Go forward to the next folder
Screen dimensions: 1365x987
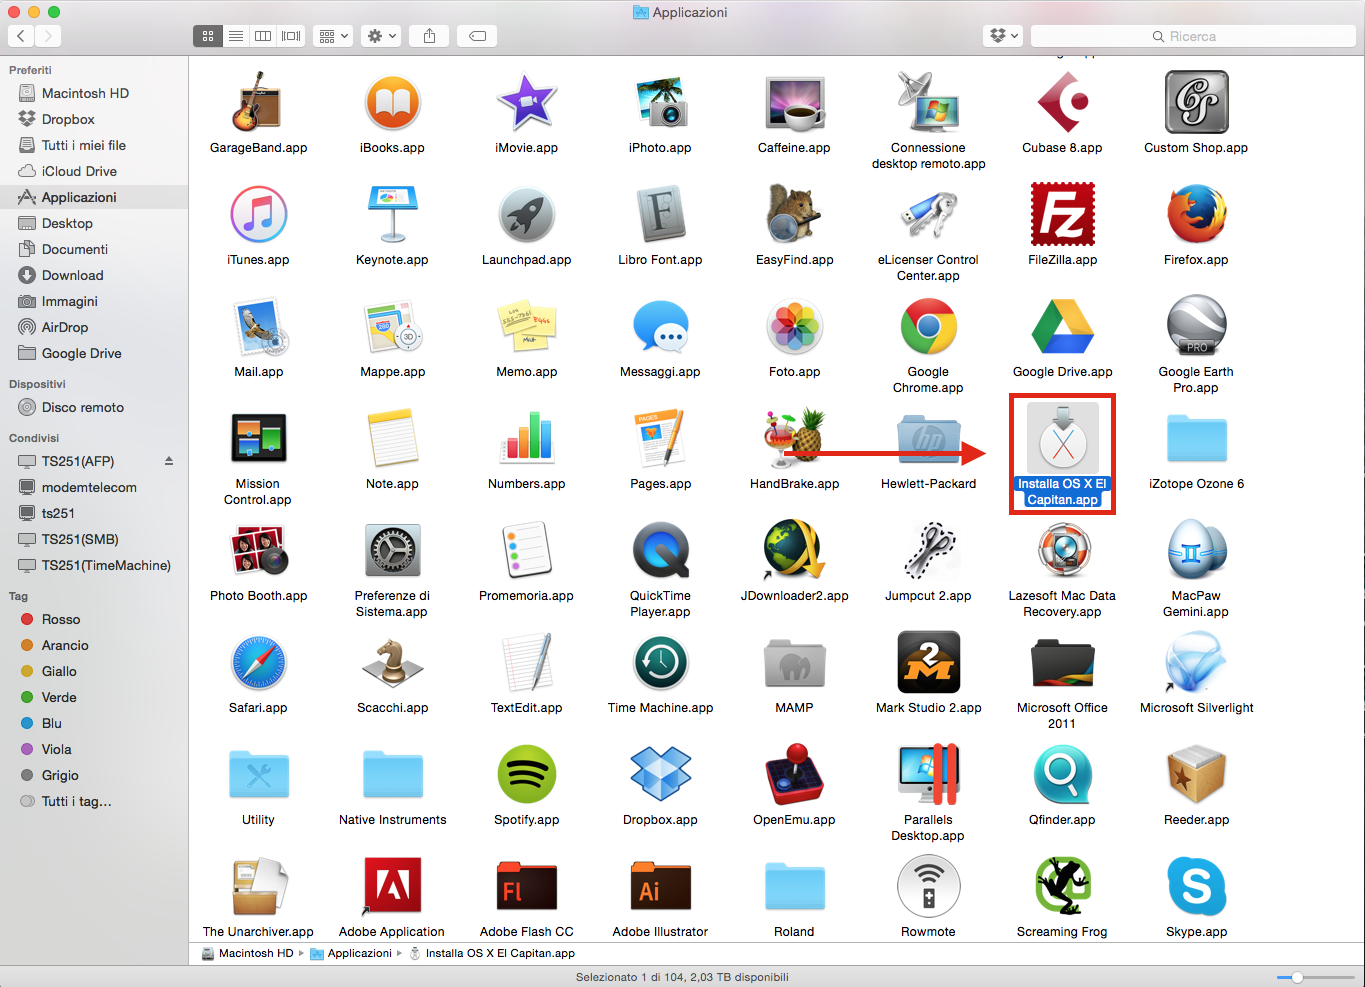click(x=47, y=36)
